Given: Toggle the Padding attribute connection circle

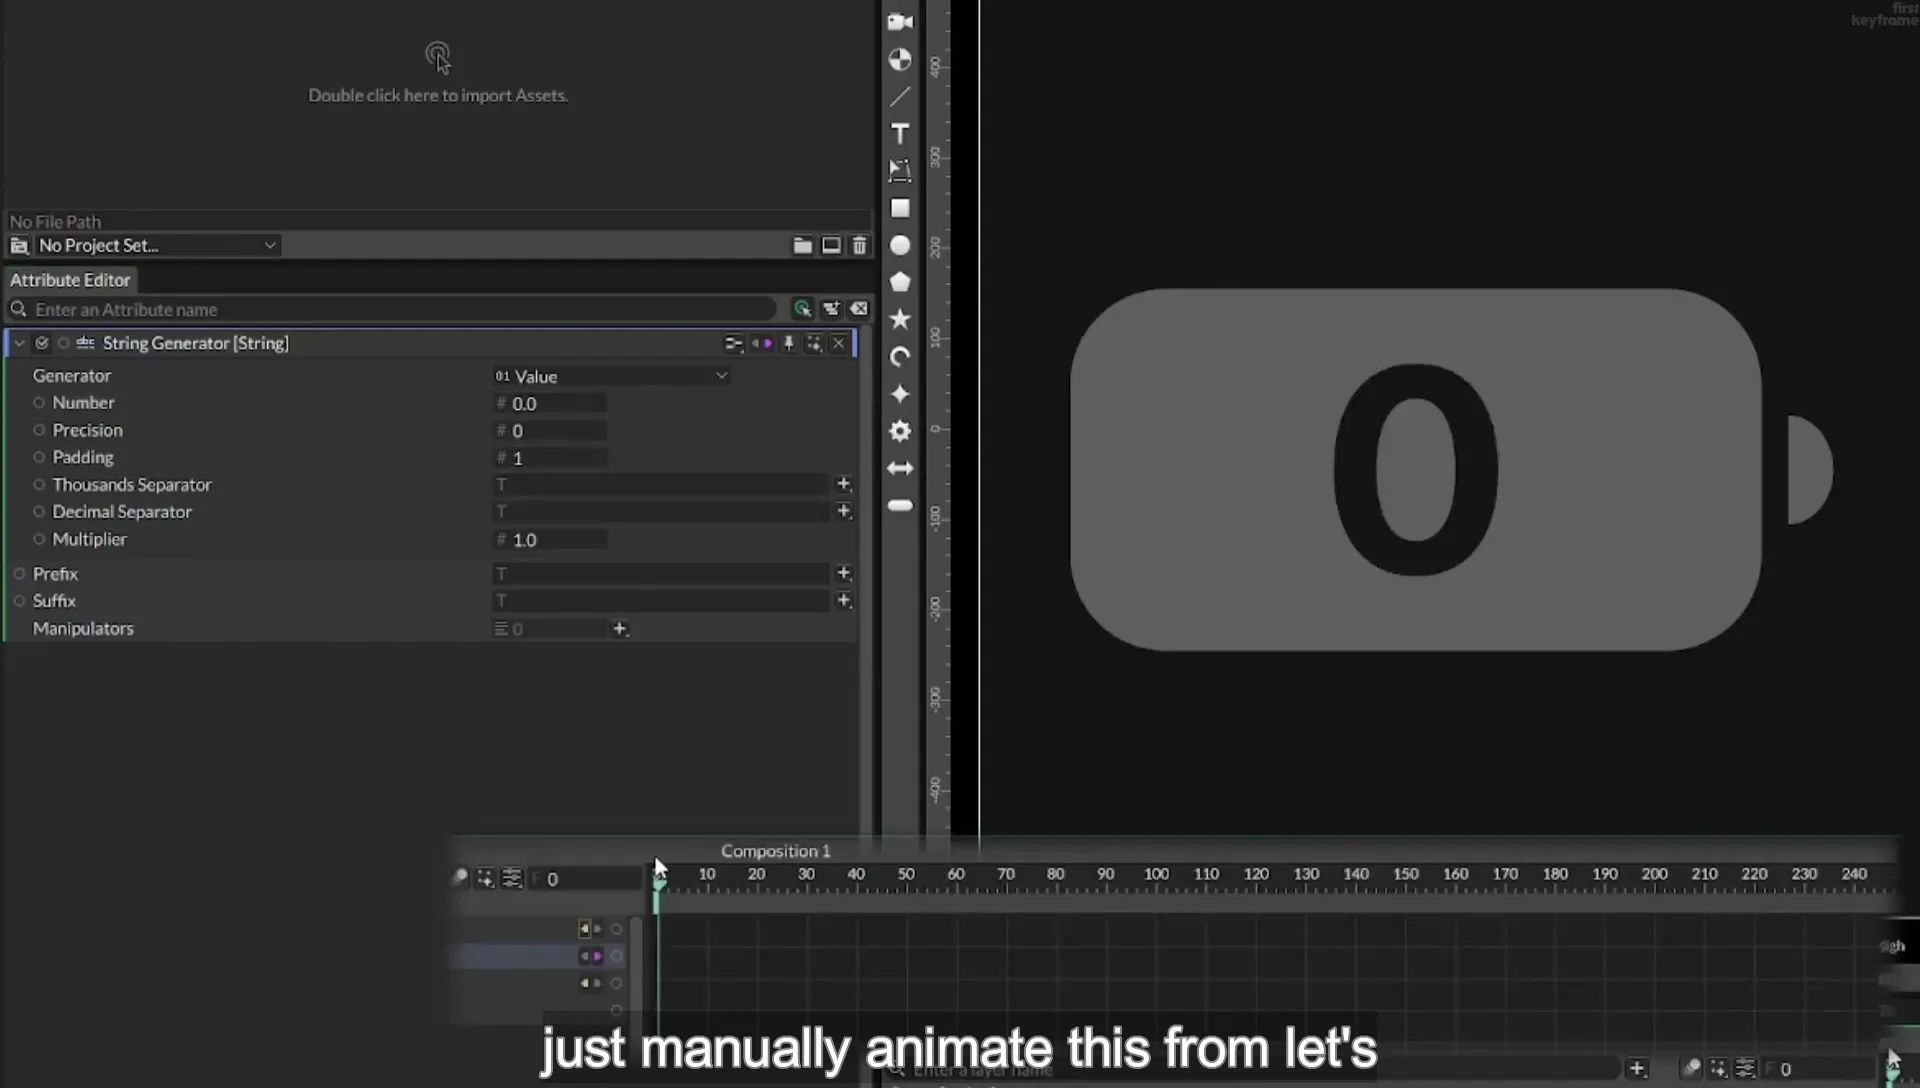Looking at the screenshot, I should tap(39, 457).
